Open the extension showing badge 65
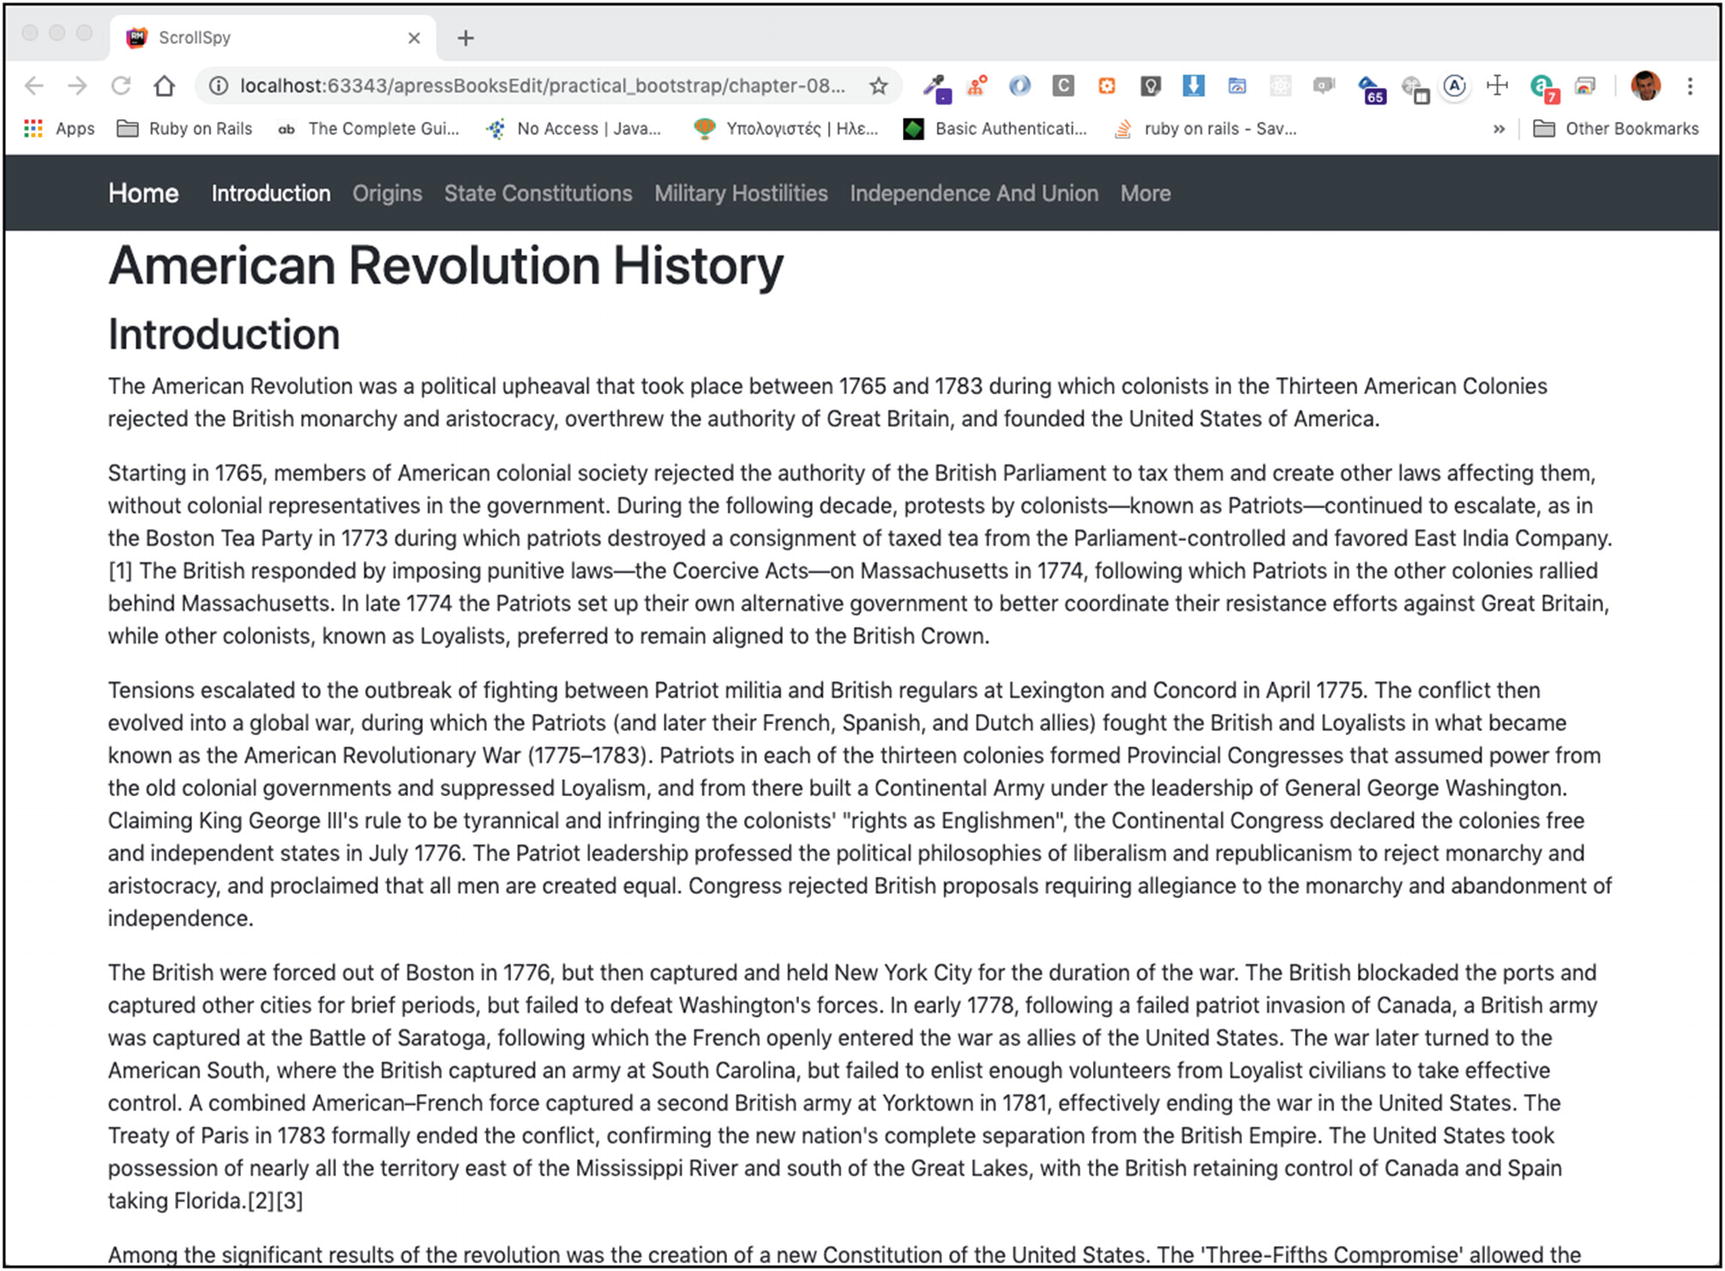The image size is (1725, 1271). click(x=1370, y=88)
